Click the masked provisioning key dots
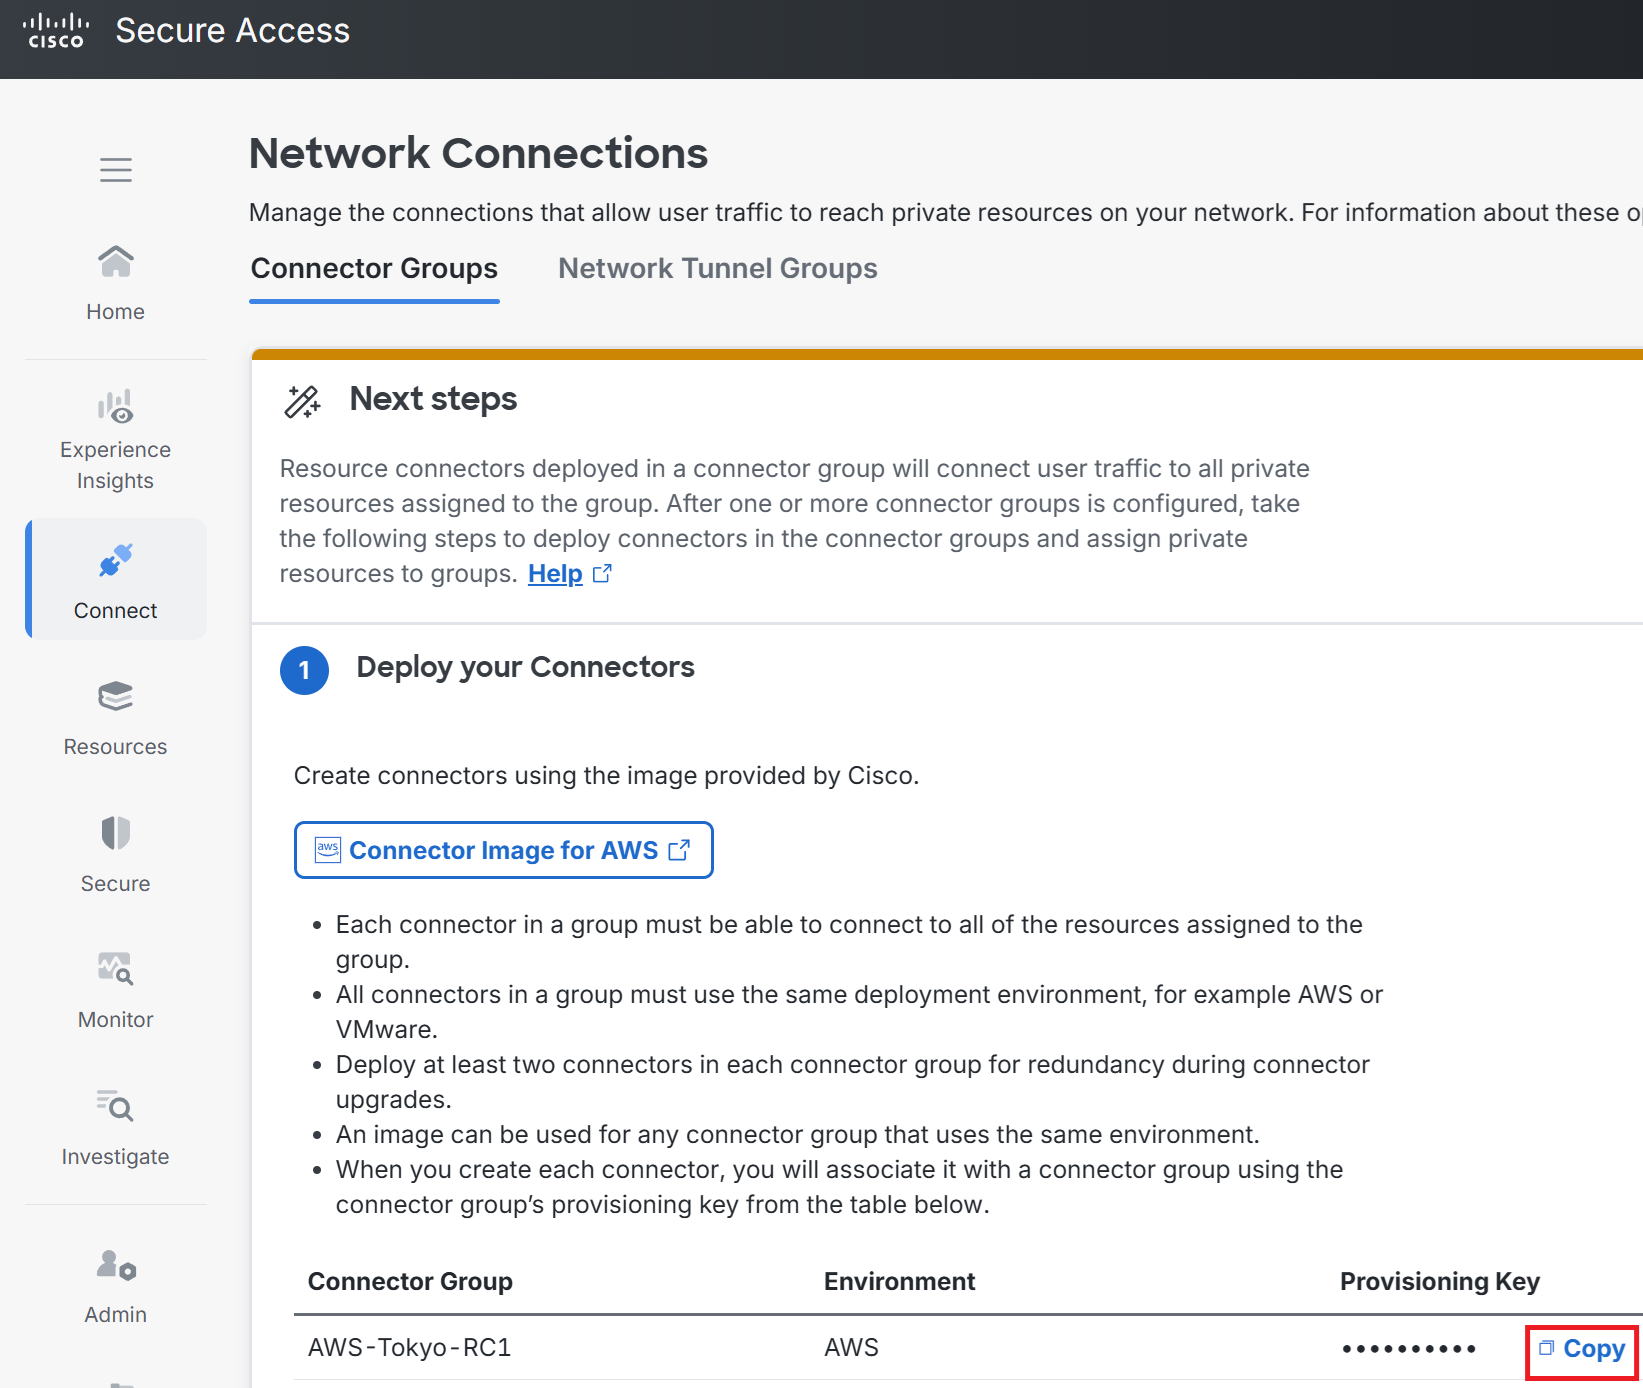The image size is (1643, 1388). [x=1409, y=1349]
